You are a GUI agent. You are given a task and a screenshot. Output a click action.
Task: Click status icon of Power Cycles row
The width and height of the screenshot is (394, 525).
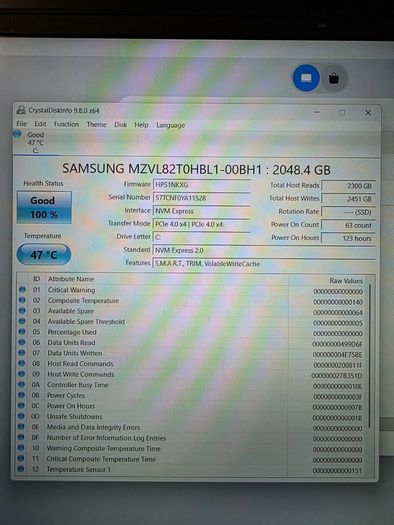tap(21, 395)
